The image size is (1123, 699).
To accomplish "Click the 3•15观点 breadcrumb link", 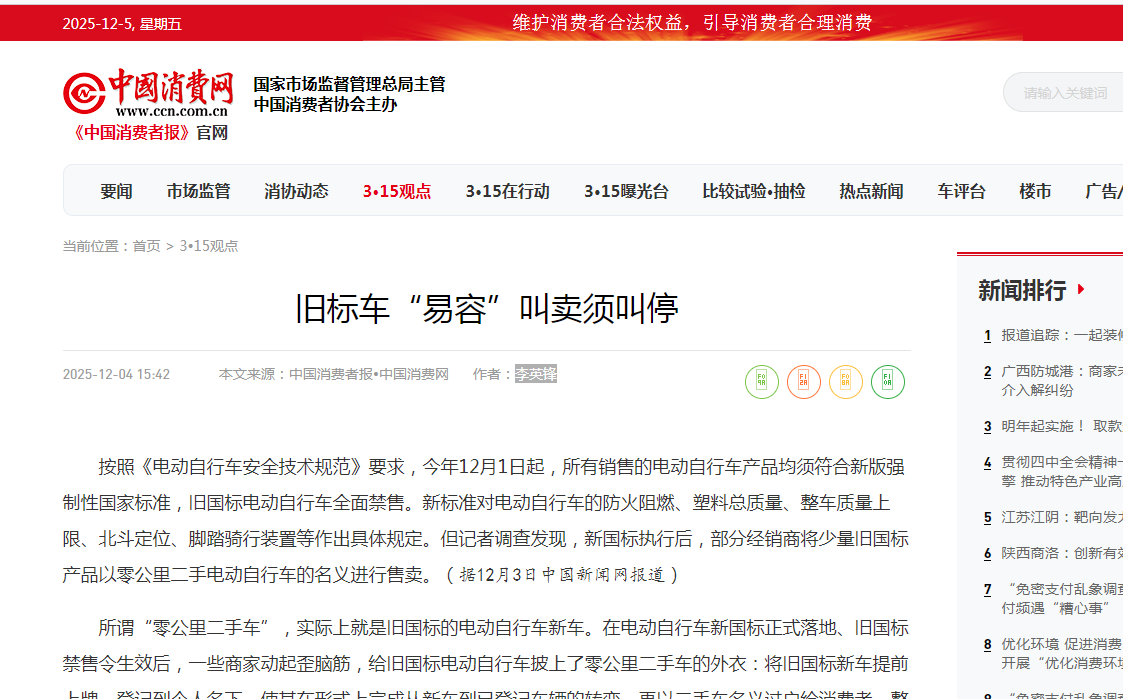I will (209, 246).
